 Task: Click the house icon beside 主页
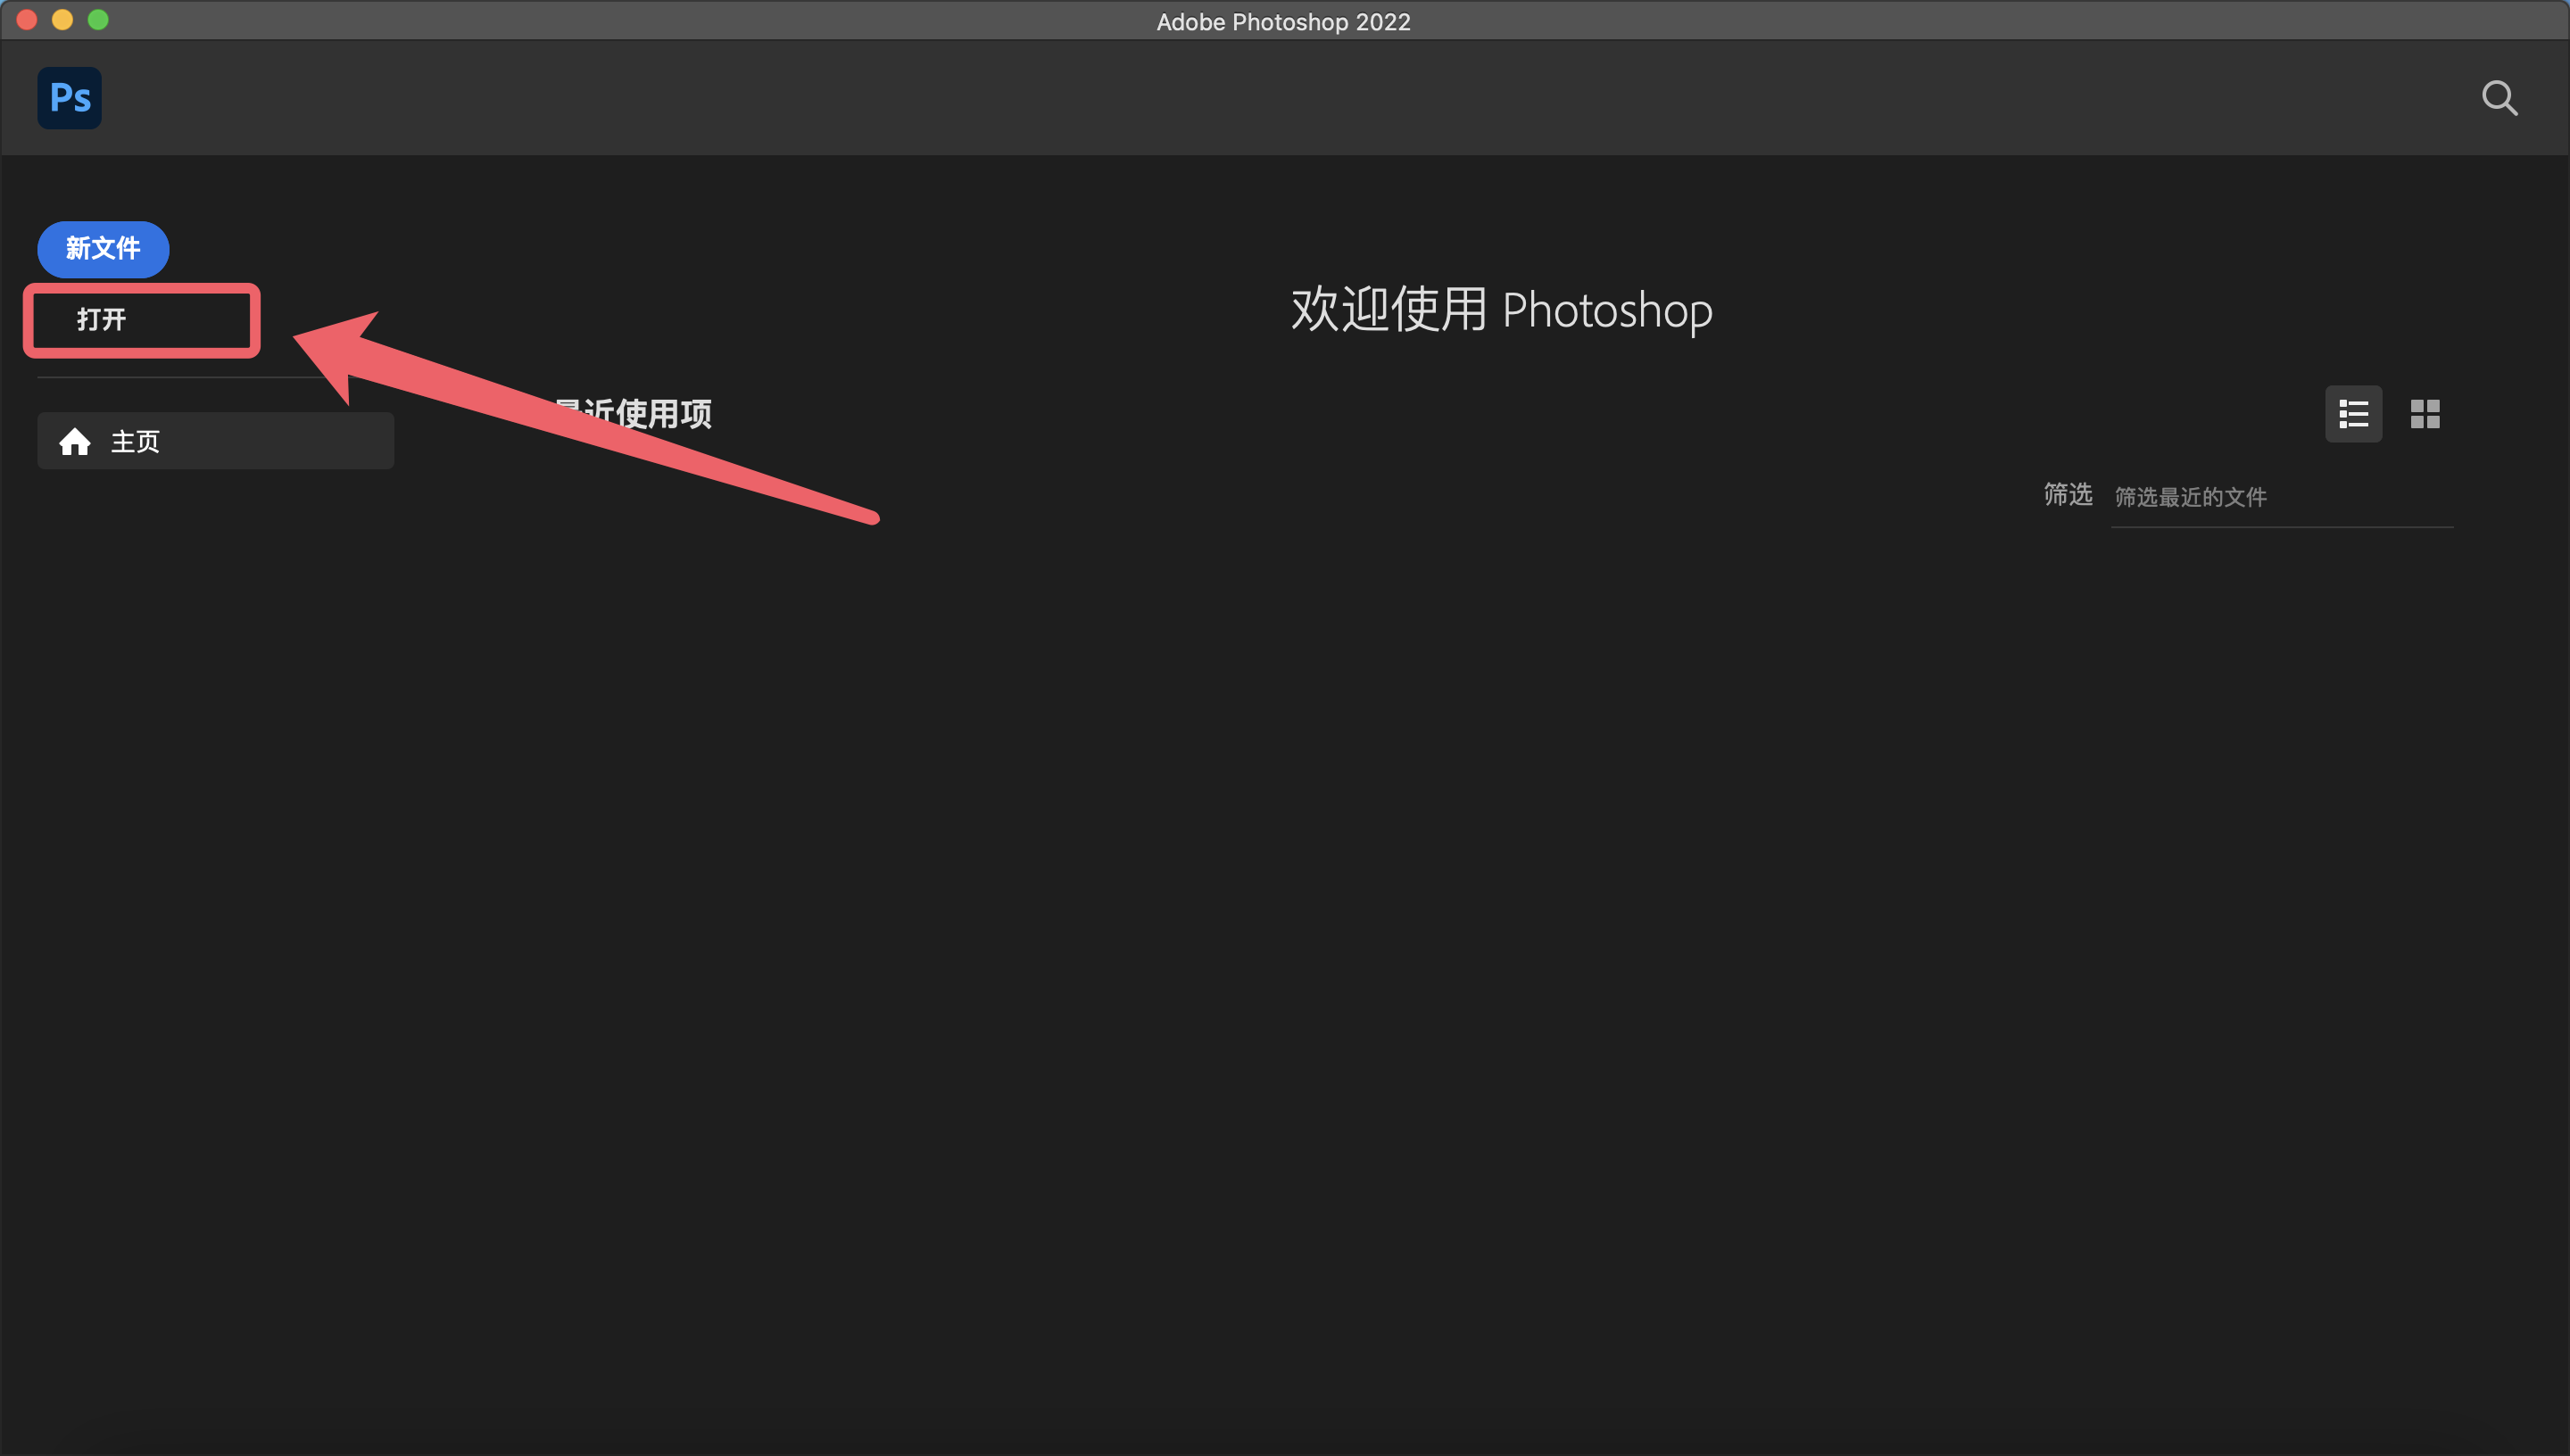point(74,440)
